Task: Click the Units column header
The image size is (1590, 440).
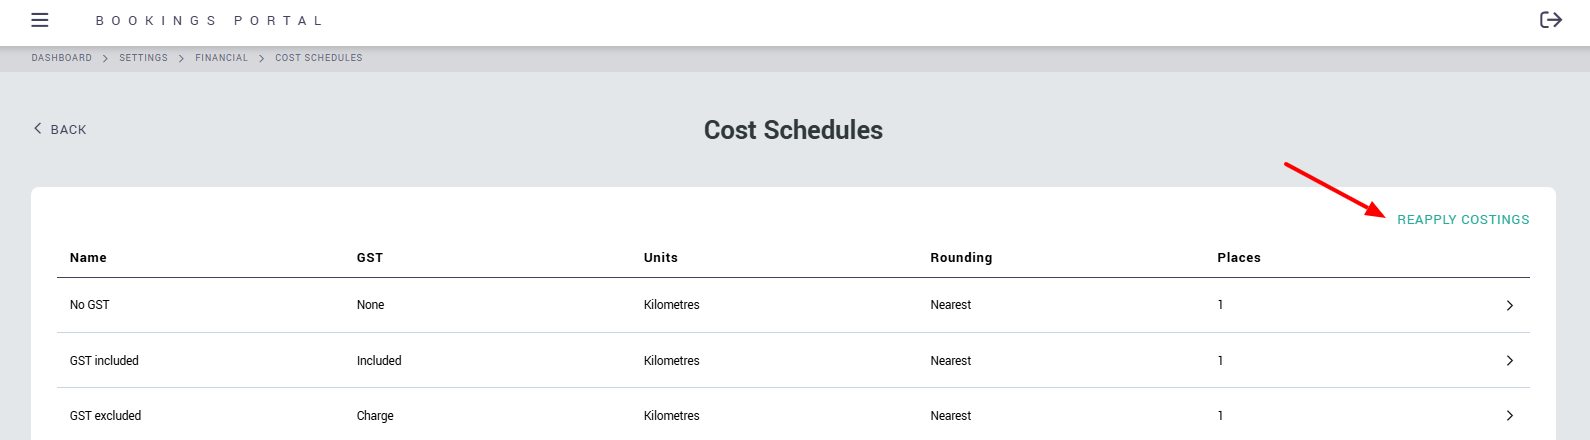Action: click(x=660, y=258)
